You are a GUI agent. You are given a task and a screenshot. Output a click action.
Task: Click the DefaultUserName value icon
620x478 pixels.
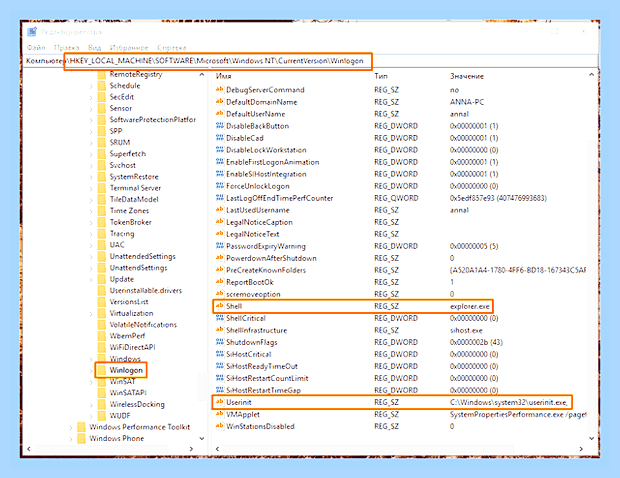coord(219,114)
